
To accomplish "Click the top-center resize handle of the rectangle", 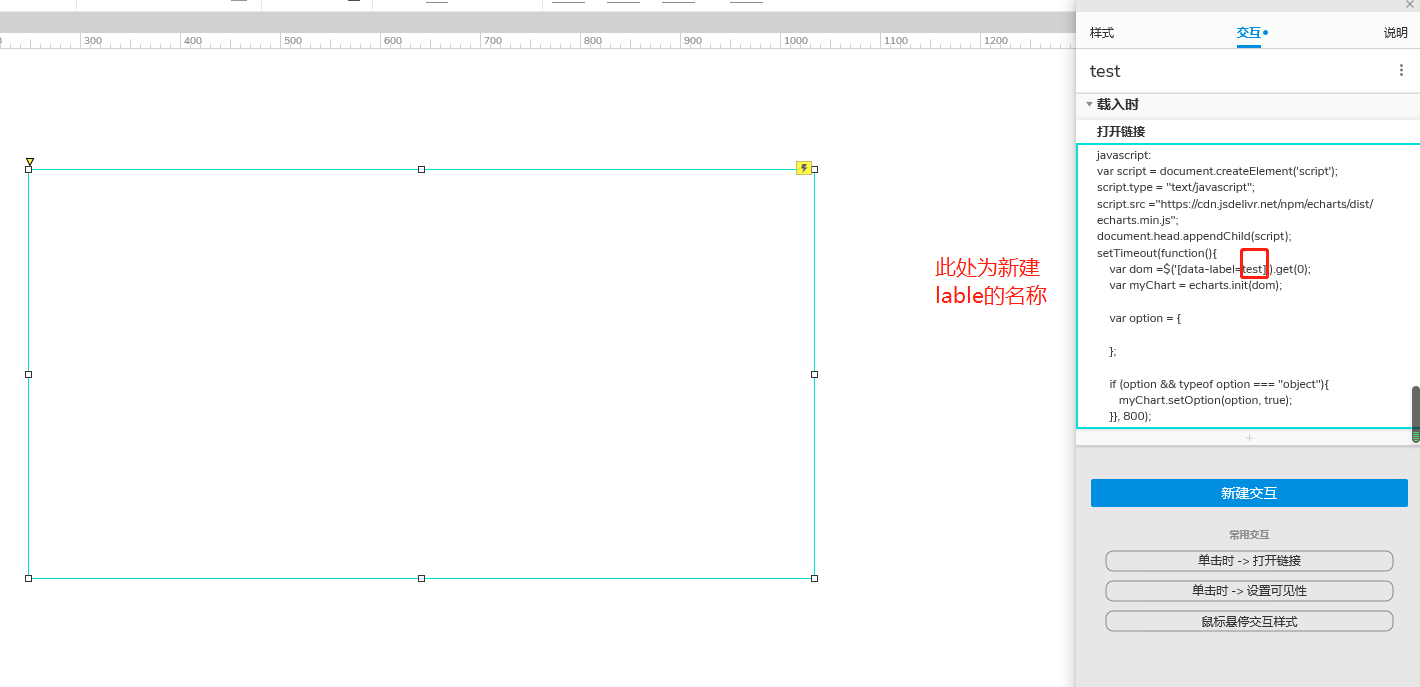I will click(x=420, y=168).
